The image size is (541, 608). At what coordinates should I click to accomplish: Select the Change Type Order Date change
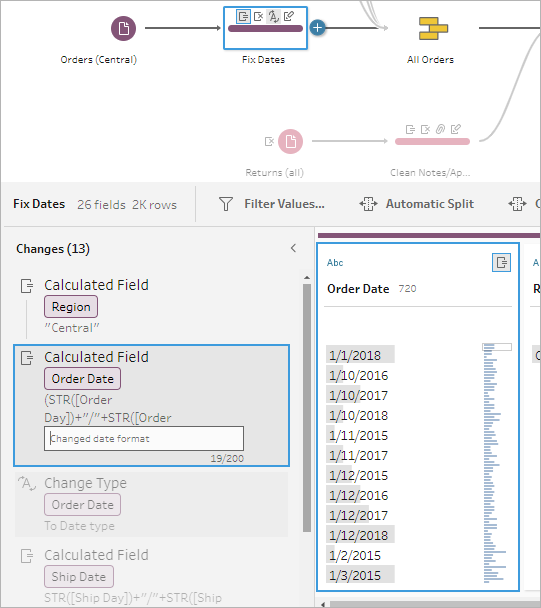151,504
